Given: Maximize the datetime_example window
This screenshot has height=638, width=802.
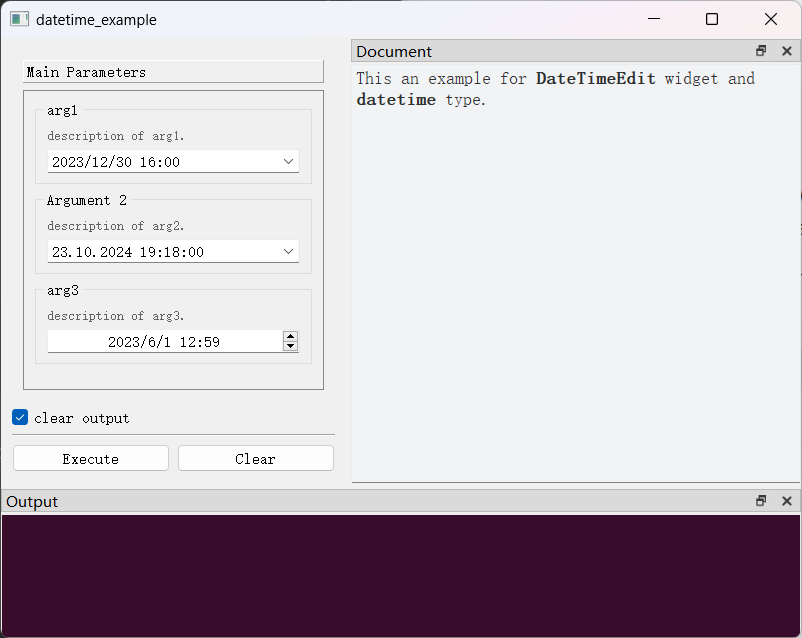Looking at the screenshot, I should pyautogui.click(x=712, y=19).
